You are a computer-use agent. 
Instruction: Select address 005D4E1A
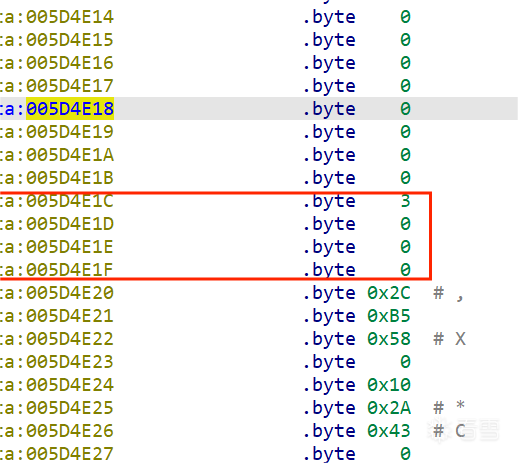[70, 155]
